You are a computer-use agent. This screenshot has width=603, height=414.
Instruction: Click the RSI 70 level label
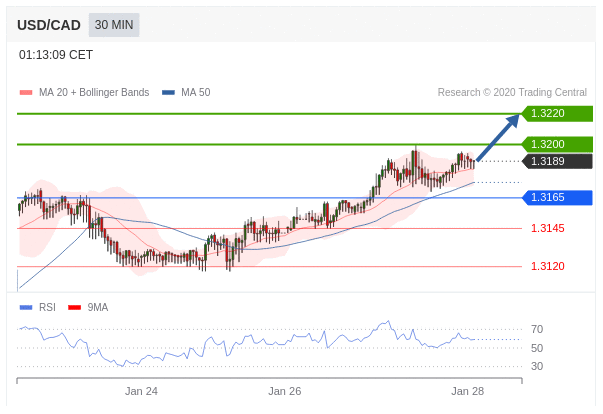click(537, 329)
